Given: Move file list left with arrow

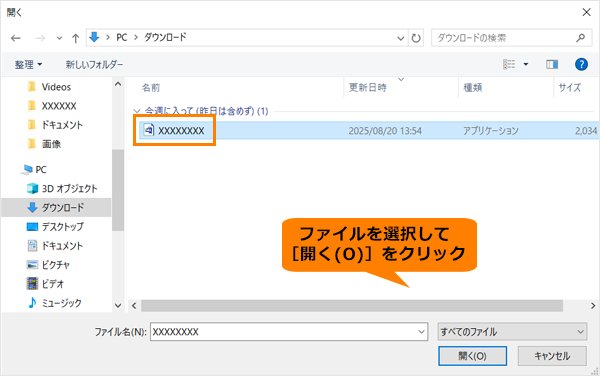Looking at the screenshot, I should (x=134, y=306).
